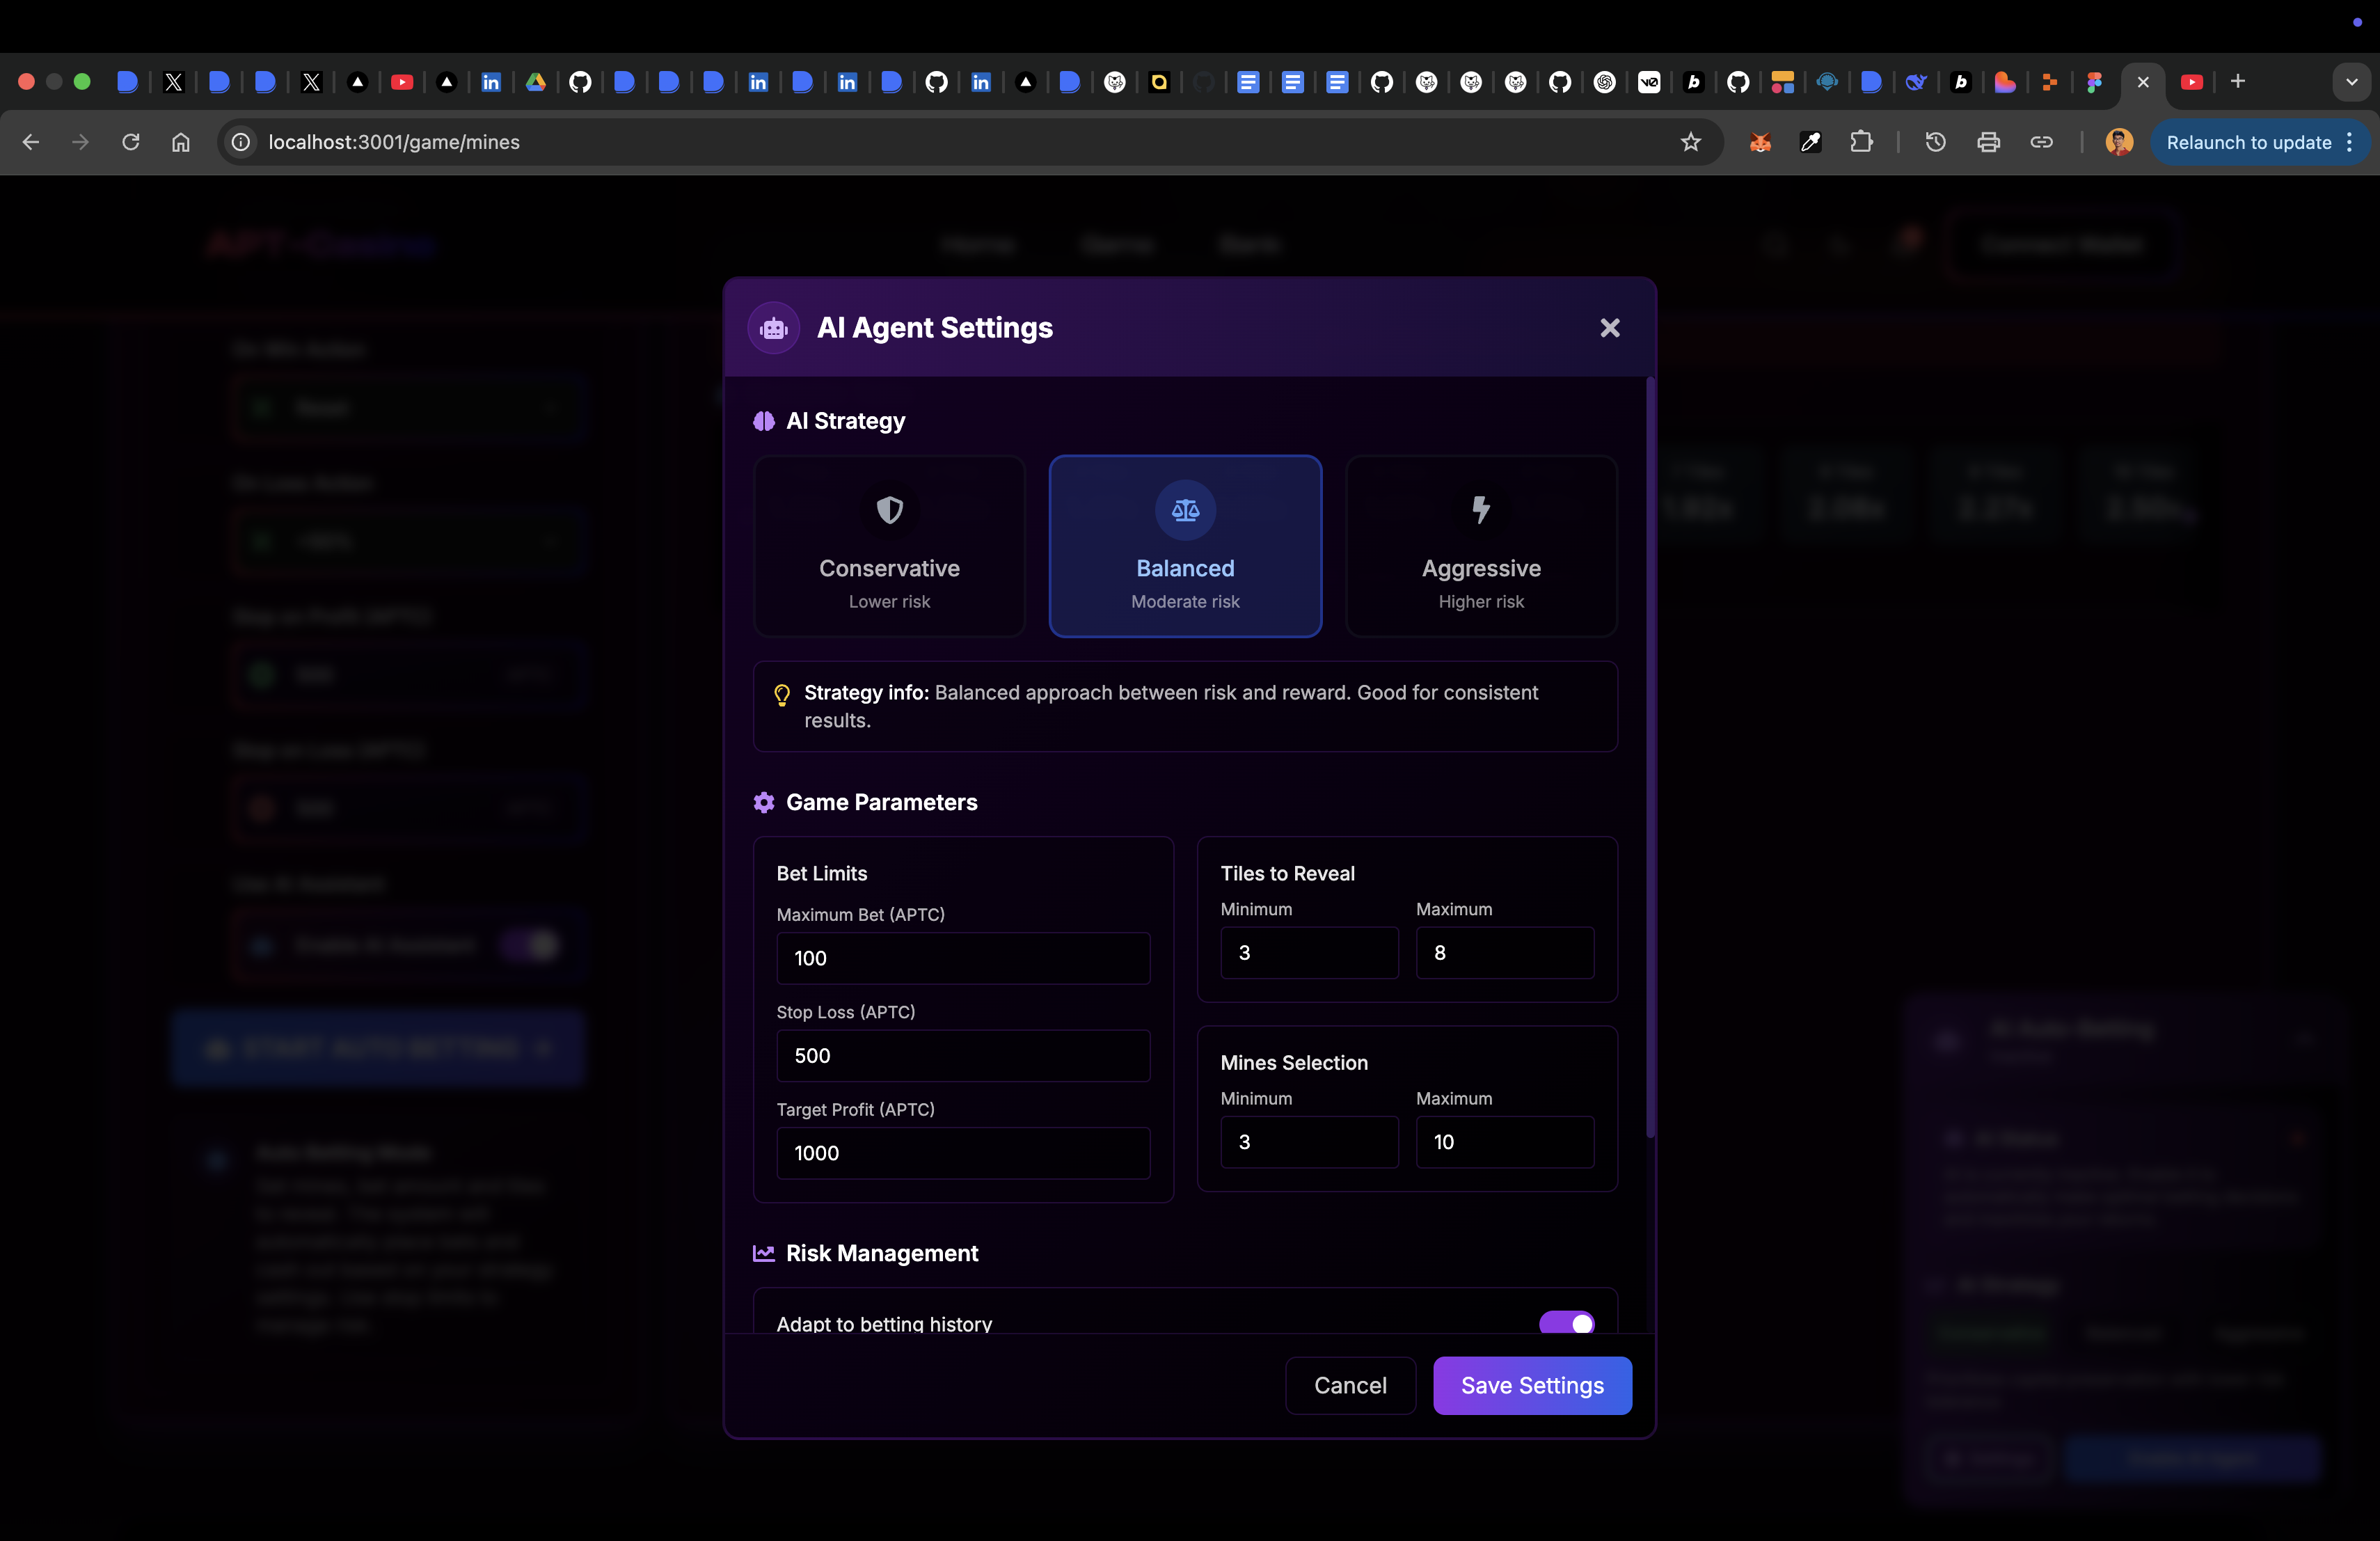The width and height of the screenshot is (2380, 1541).
Task: Reload the page
Action: coord(131,142)
